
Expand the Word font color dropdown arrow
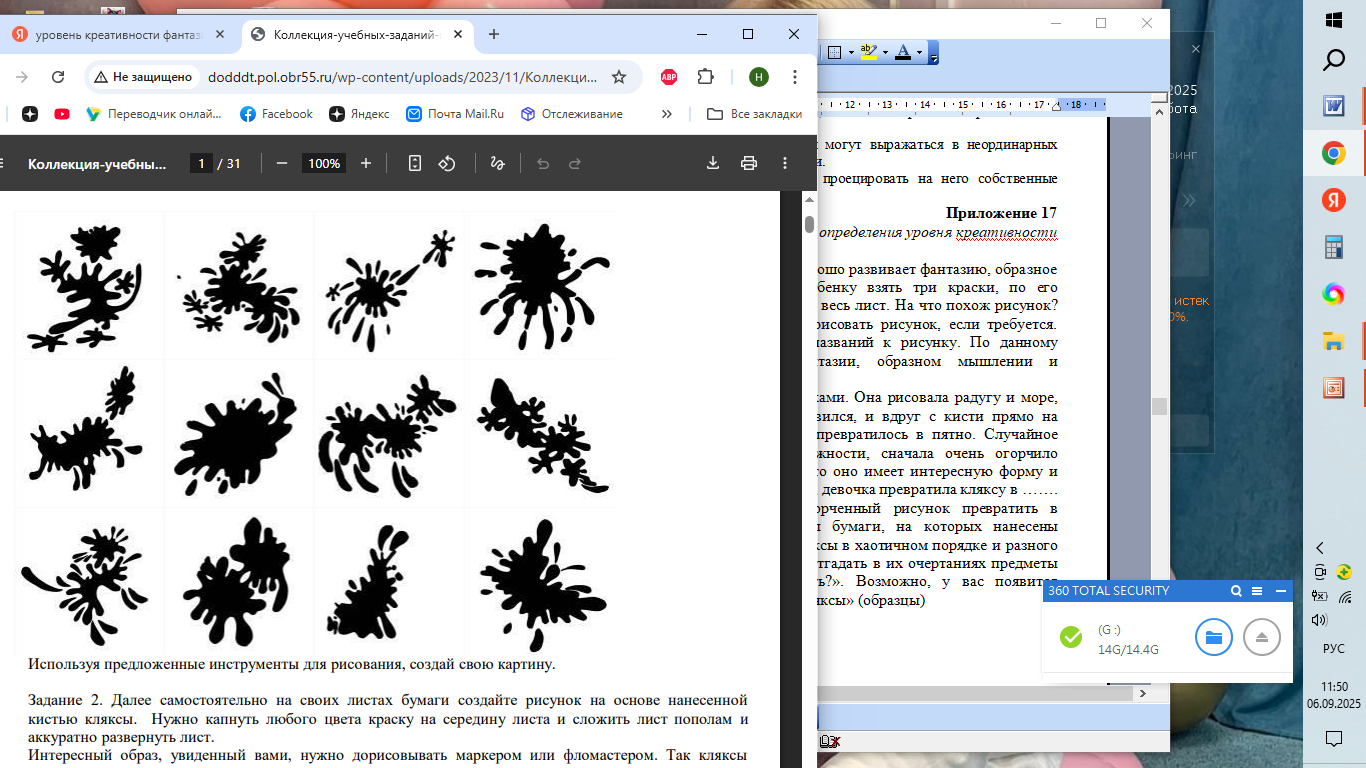pos(920,52)
